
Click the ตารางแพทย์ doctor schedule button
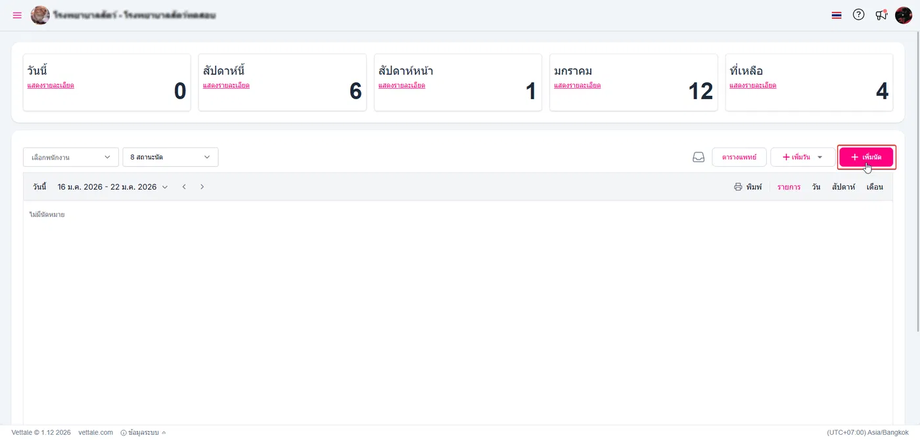click(739, 157)
